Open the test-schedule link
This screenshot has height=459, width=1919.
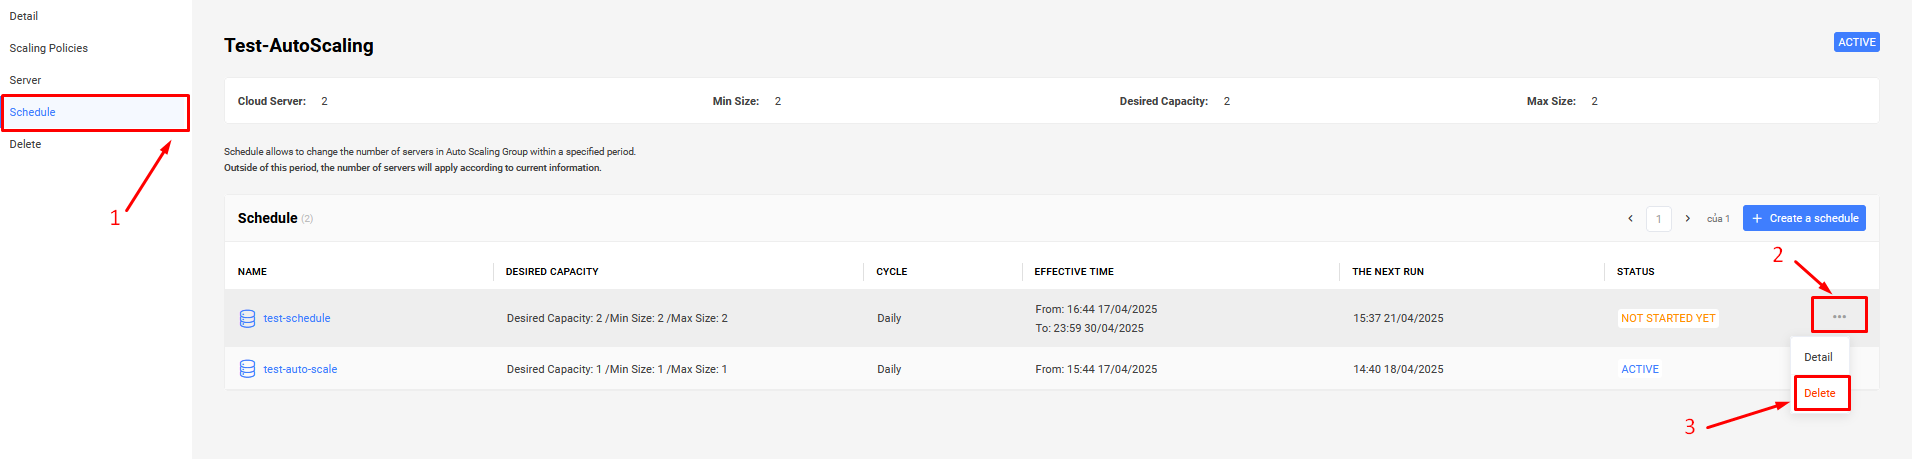[x=297, y=318]
